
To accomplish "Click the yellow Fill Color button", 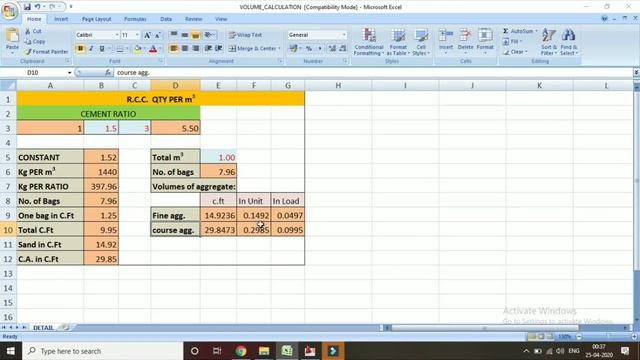I will [138, 49].
